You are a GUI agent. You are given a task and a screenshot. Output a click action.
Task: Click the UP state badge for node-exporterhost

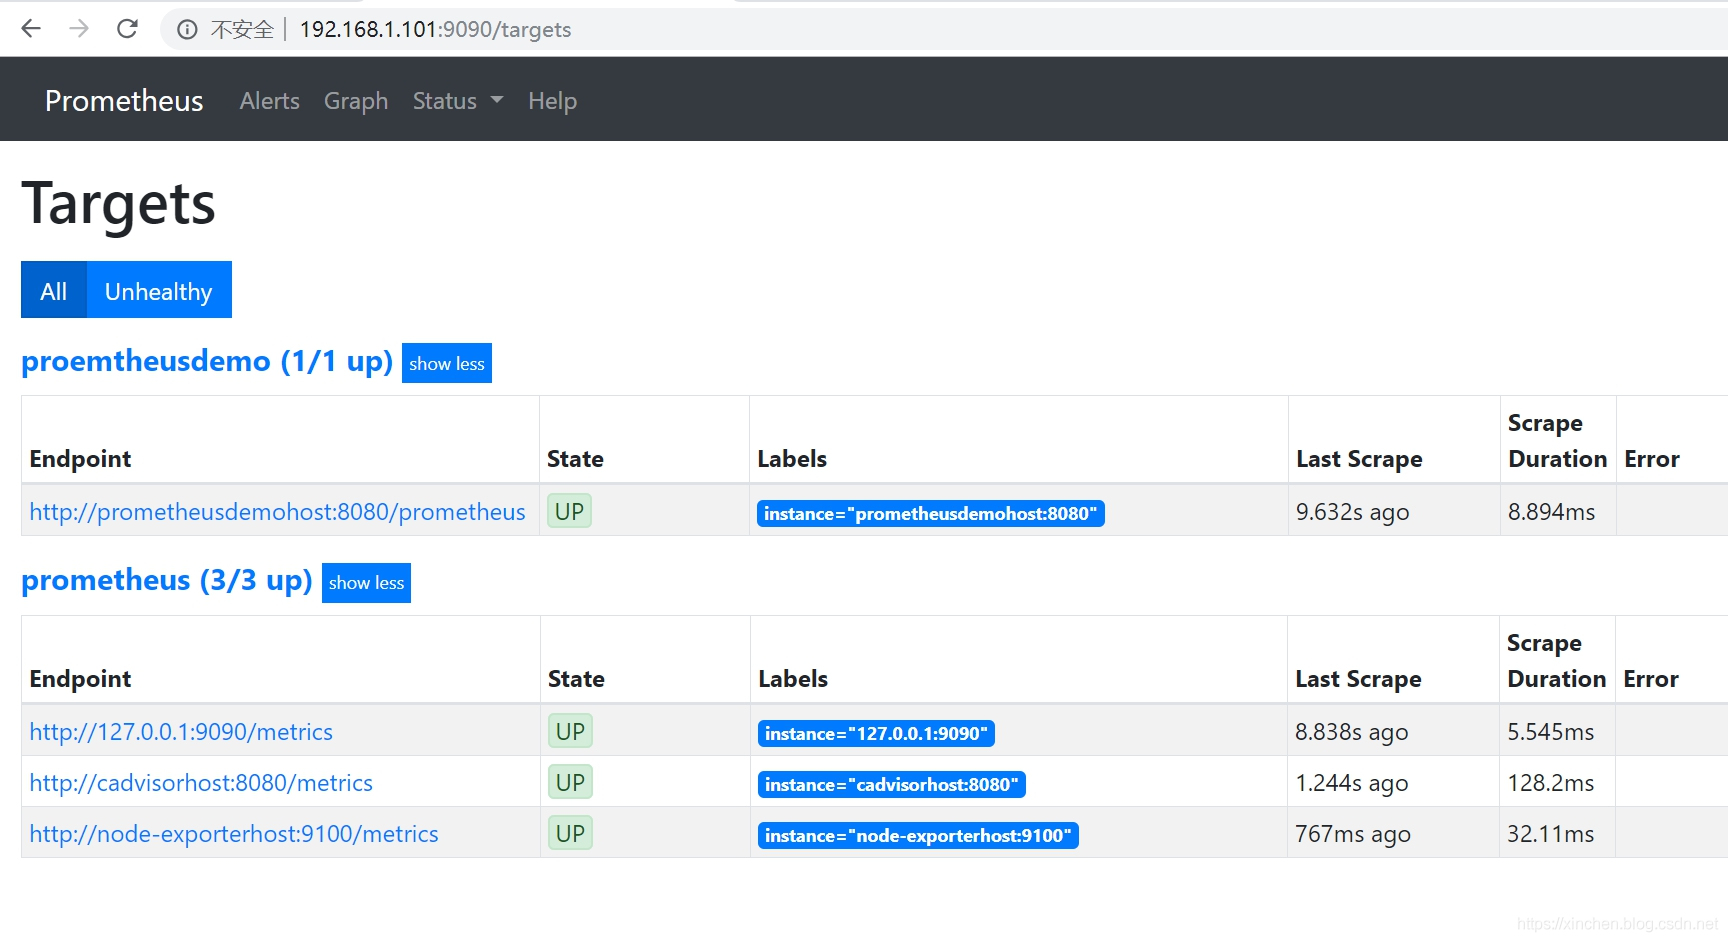pyautogui.click(x=570, y=833)
